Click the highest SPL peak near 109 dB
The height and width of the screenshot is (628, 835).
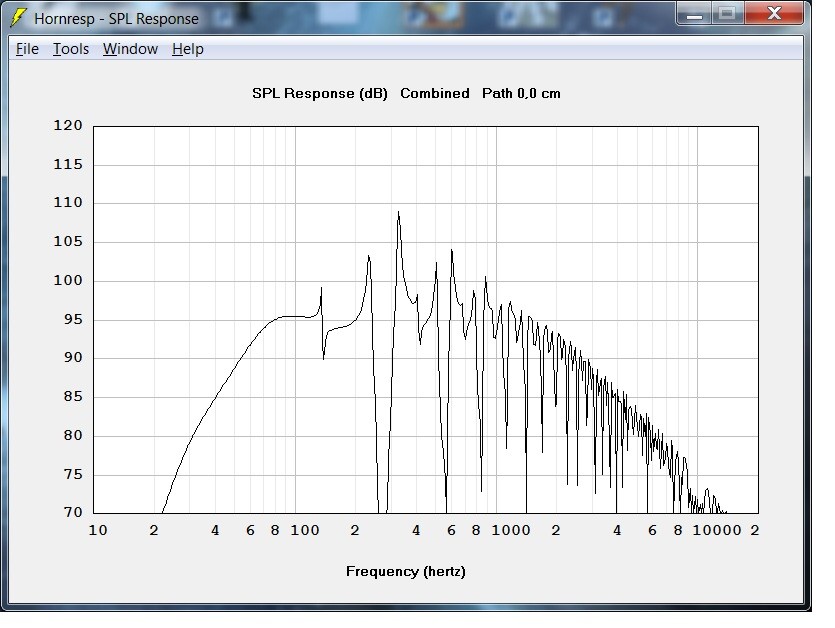click(x=398, y=213)
